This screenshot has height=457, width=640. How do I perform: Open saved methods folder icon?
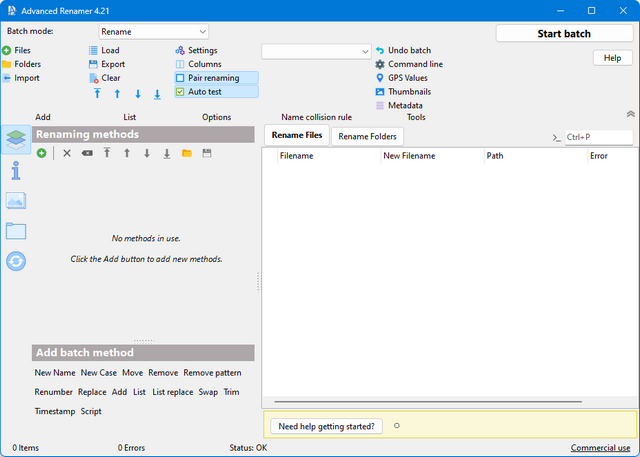187,153
